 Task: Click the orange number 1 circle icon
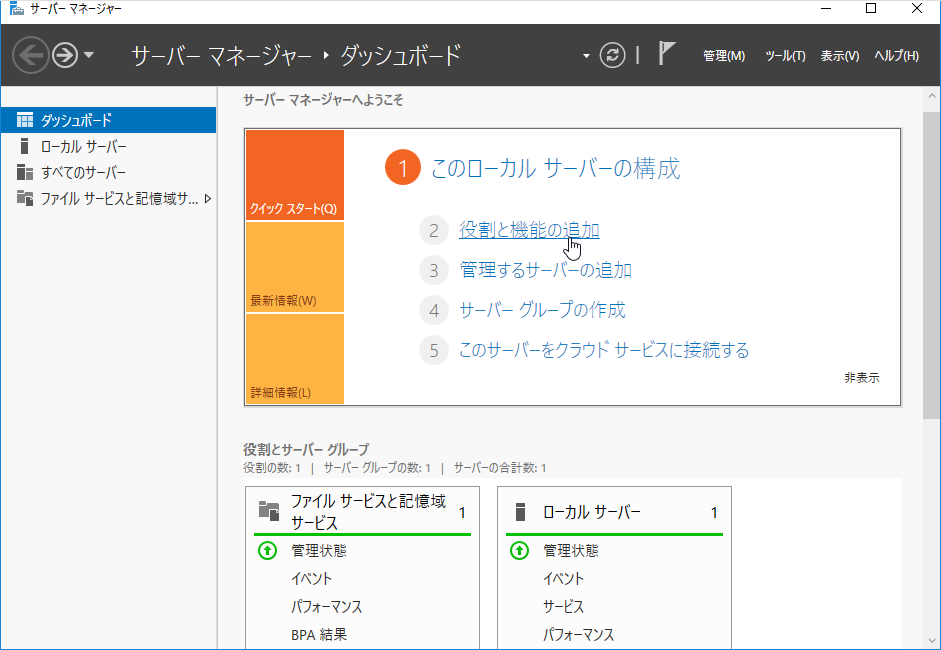pyautogui.click(x=403, y=169)
